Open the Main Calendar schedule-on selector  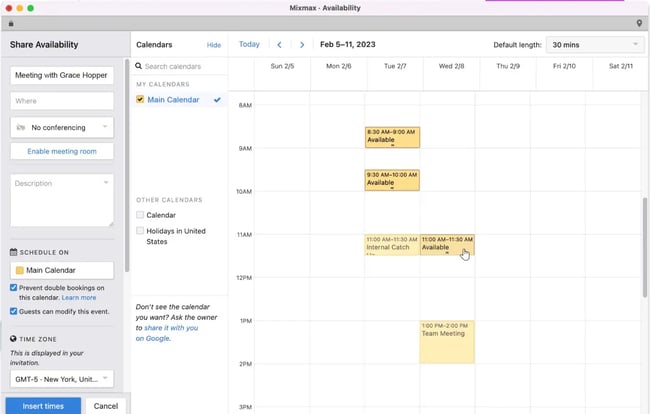(x=62, y=270)
